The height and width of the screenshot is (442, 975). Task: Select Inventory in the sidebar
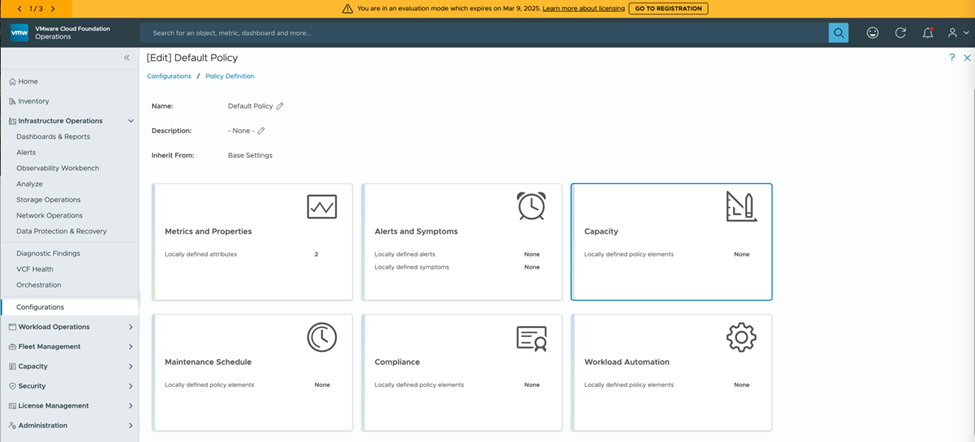tap(33, 101)
